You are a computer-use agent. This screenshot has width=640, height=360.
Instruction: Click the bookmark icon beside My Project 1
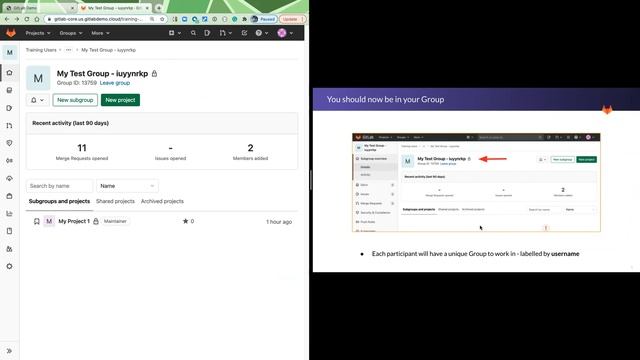tap(37, 221)
